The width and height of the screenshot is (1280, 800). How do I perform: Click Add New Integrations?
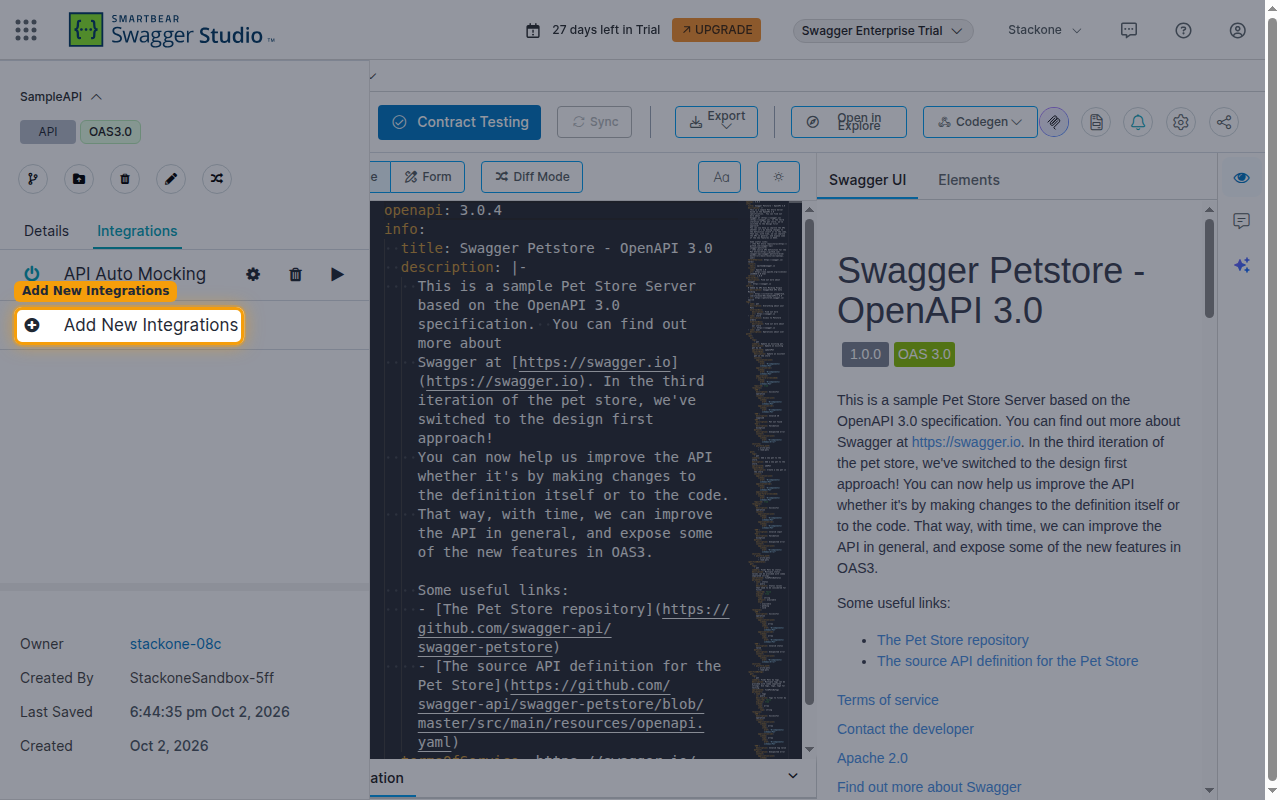pos(130,325)
